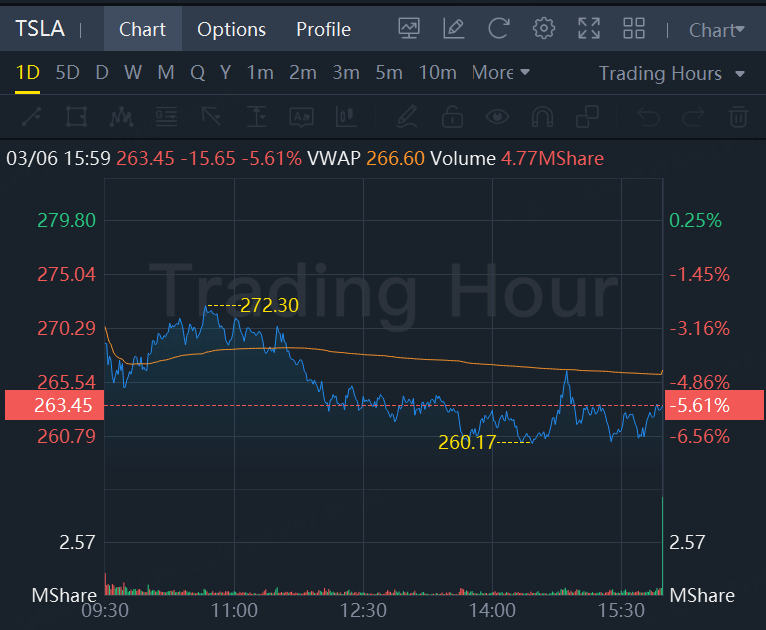Viewport: 766px width, 630px height.
Task: Click the VWAP value 266.60
Action: click(x=395, y=158)
